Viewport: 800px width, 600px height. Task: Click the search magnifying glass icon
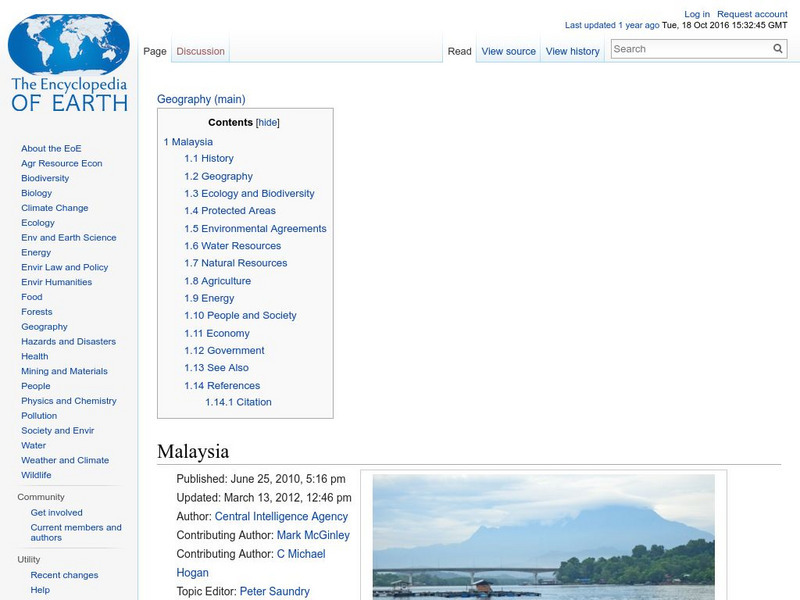tap(777, 47)
